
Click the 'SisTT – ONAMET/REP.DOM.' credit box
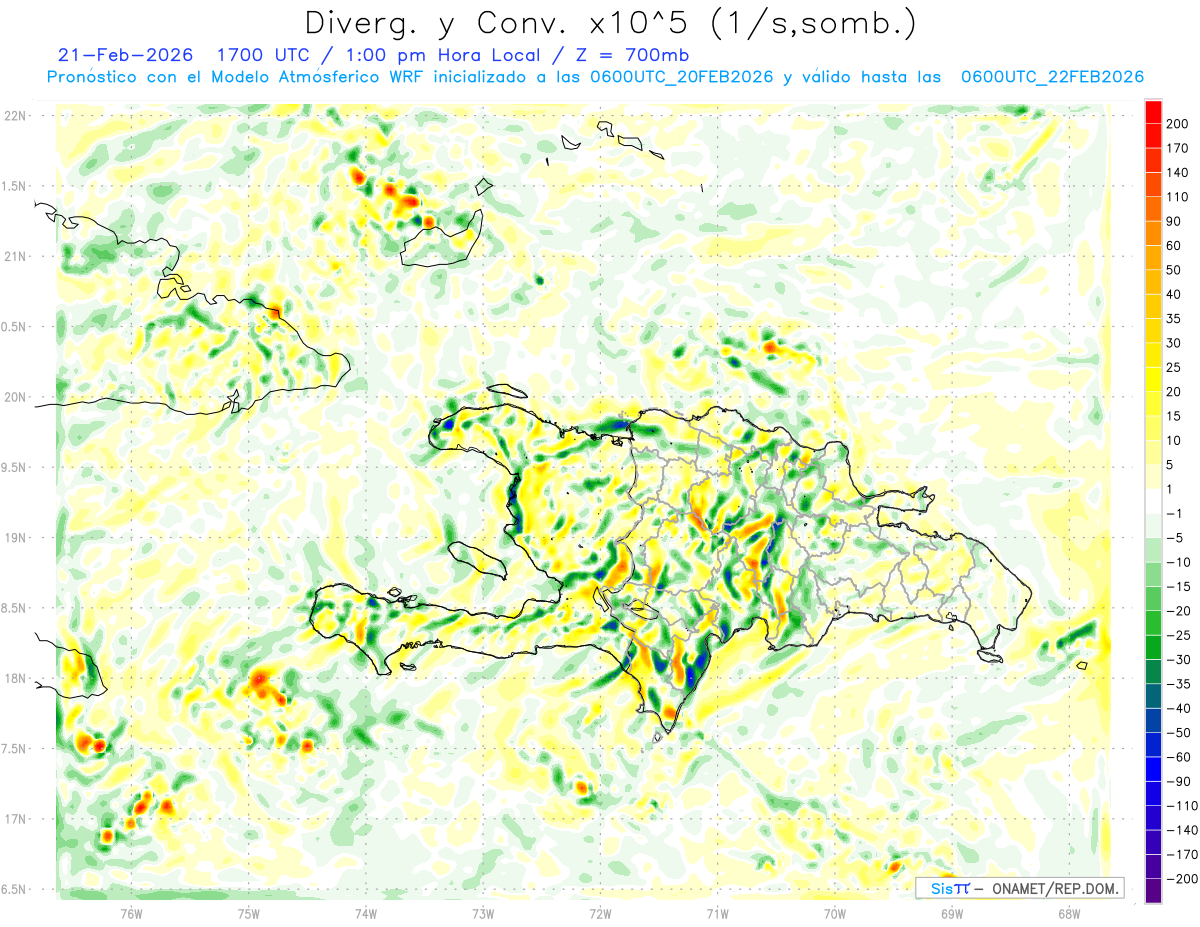click(x=1020, y=888)
